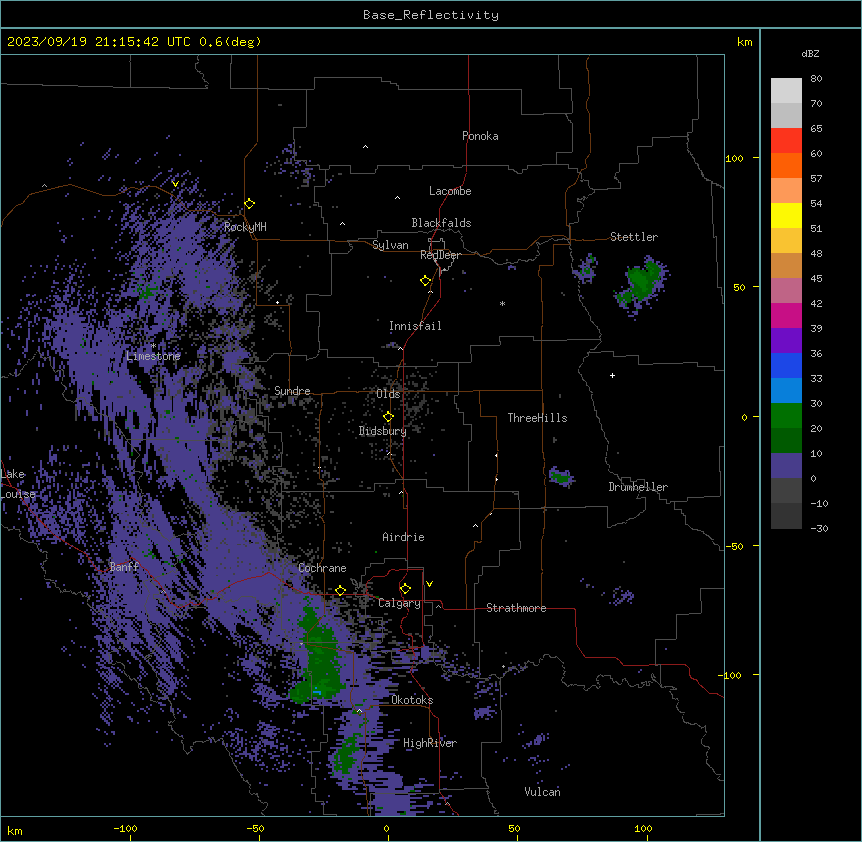The width and height of the screenshot is (862, 842).
Task: Select the Strathmore label
Action: coord(516,608)
